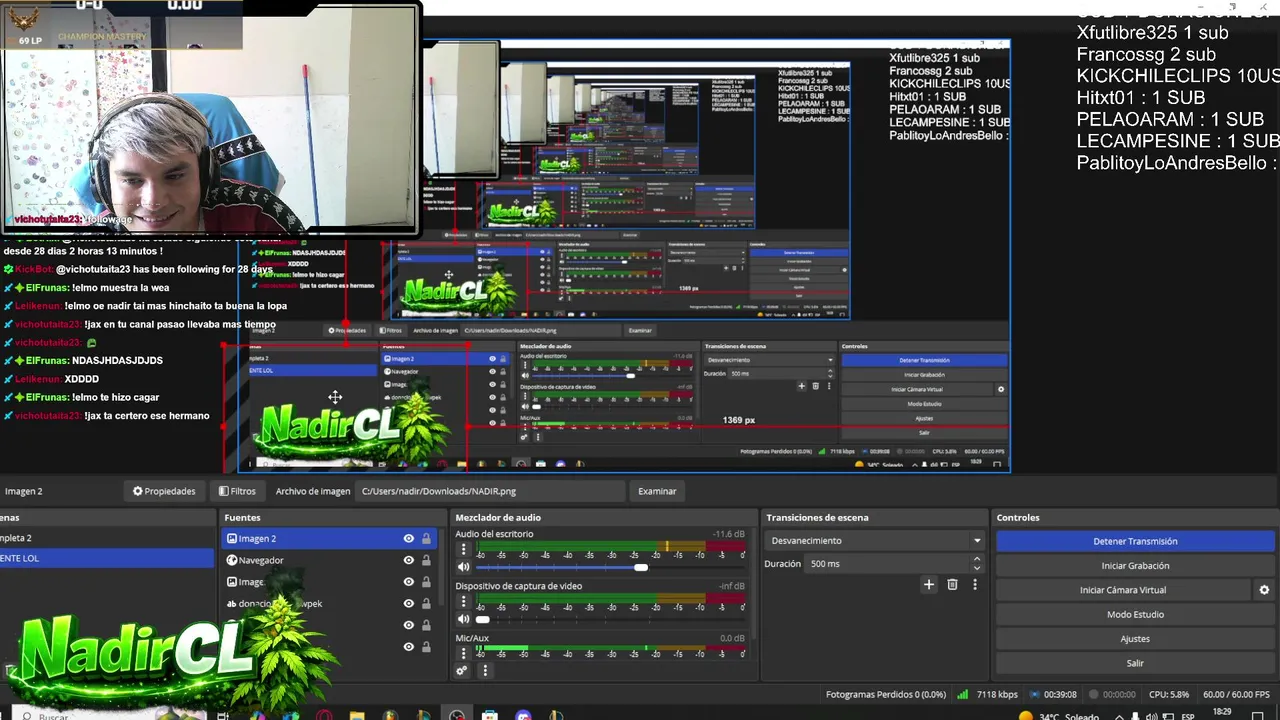1280x720 pixels.
Task: Hide the Imagen 2 source
Action: [x=408, y=538]
